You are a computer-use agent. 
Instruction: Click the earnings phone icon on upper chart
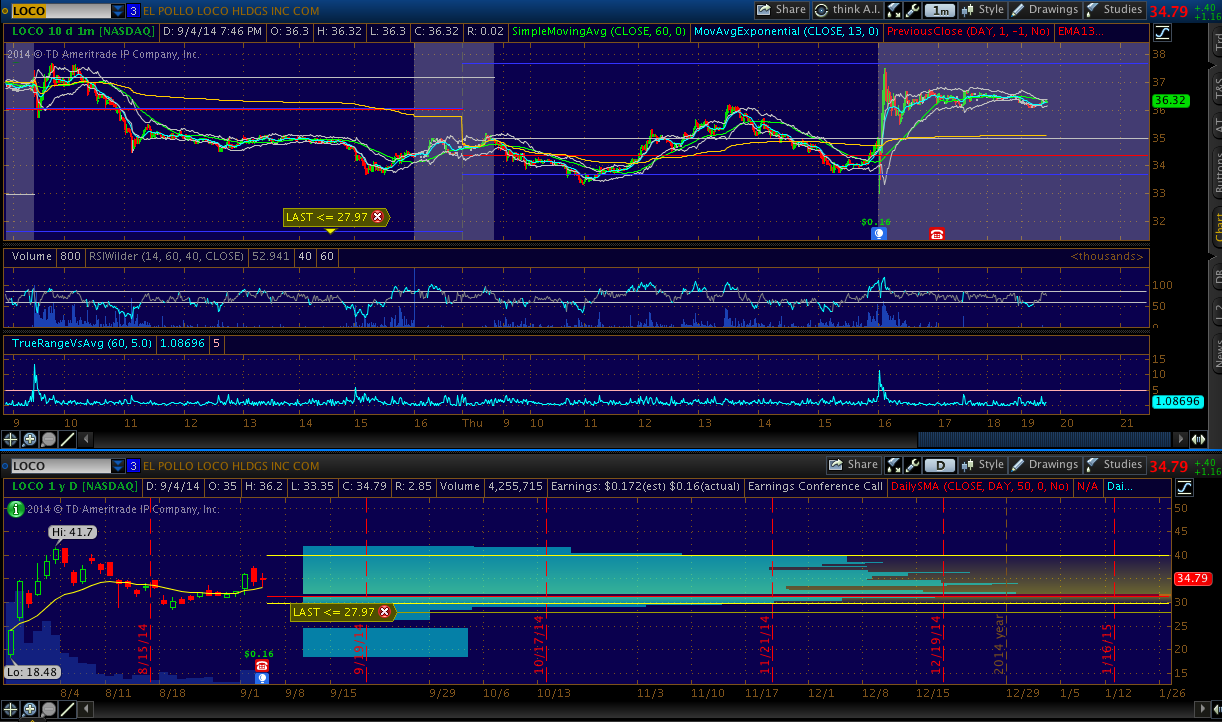(937, 234)
